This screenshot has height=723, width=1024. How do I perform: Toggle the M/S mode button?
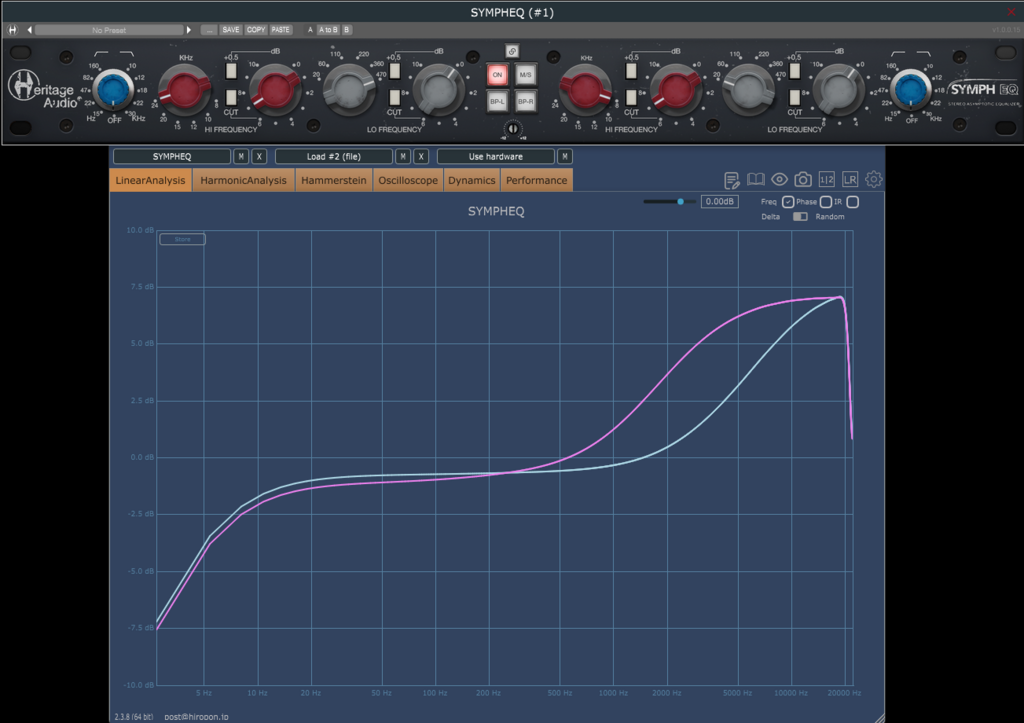coord(526,74)
